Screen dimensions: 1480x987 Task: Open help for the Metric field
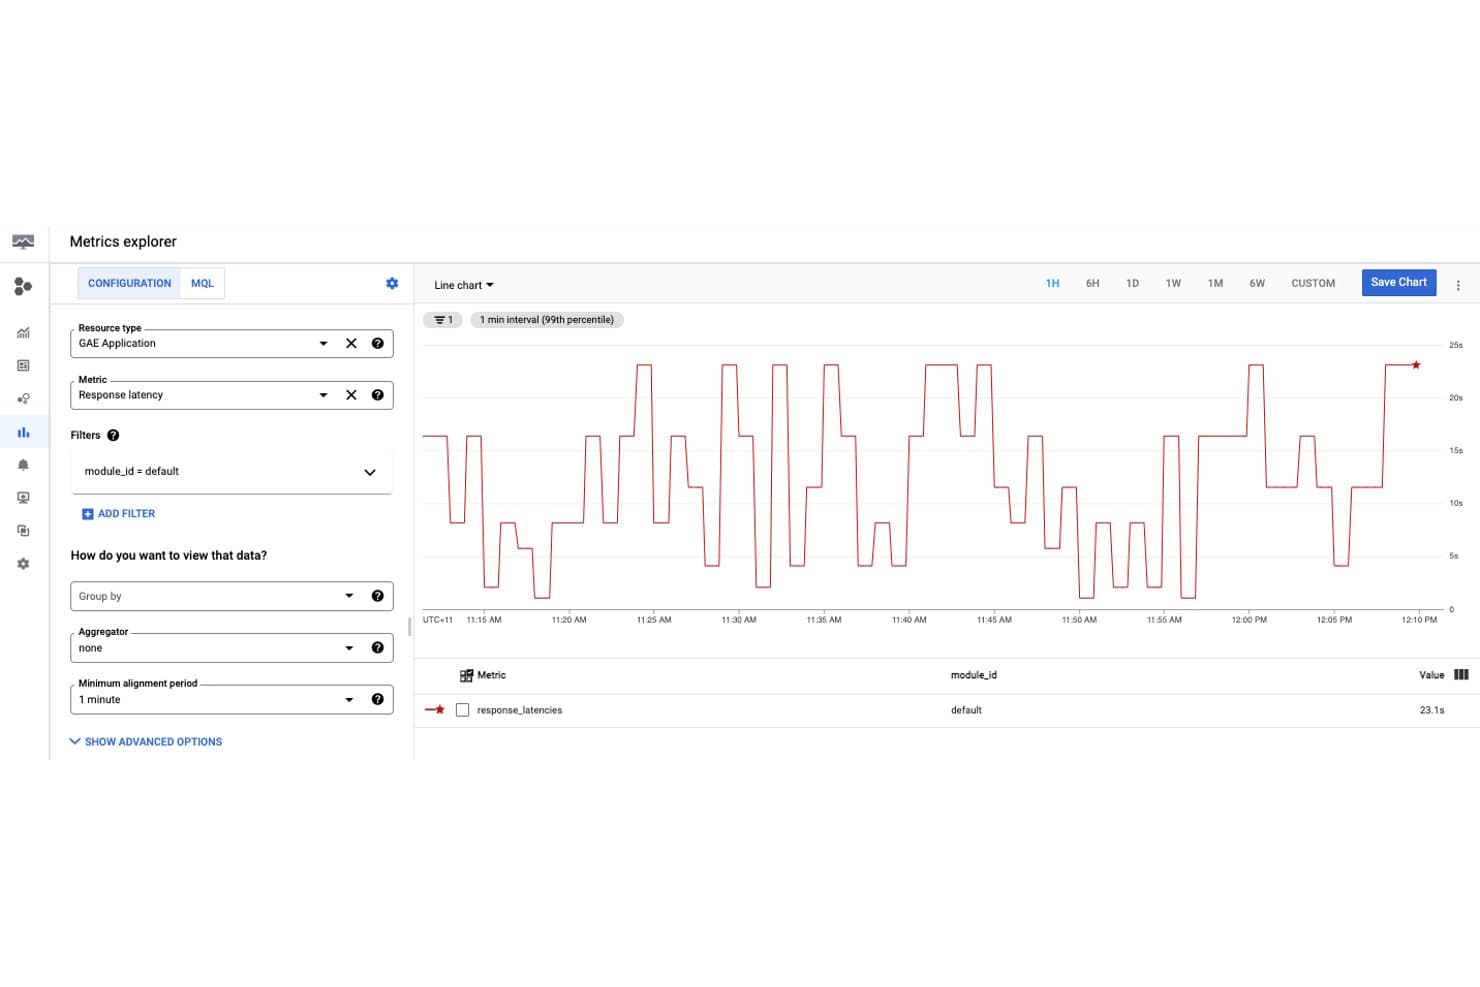pyautogui.click(x=377, y=395)
